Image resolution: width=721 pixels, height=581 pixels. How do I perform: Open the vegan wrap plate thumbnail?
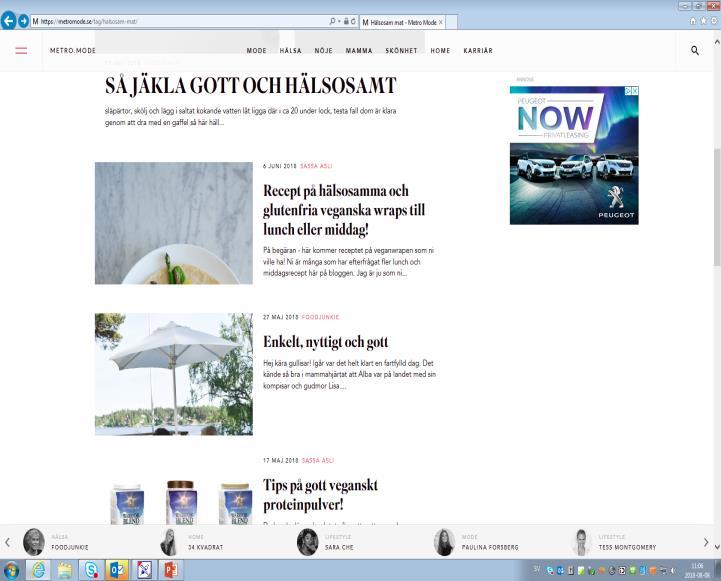[174, 223]
